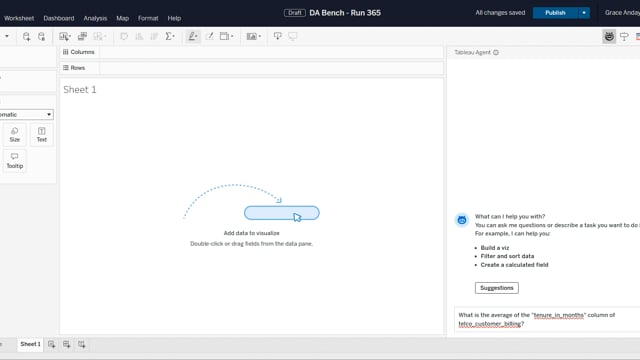Click the Highlight pen toolbar icon
Image resolution: width=640 pixels, height=360 pixels.
(192, 37)
